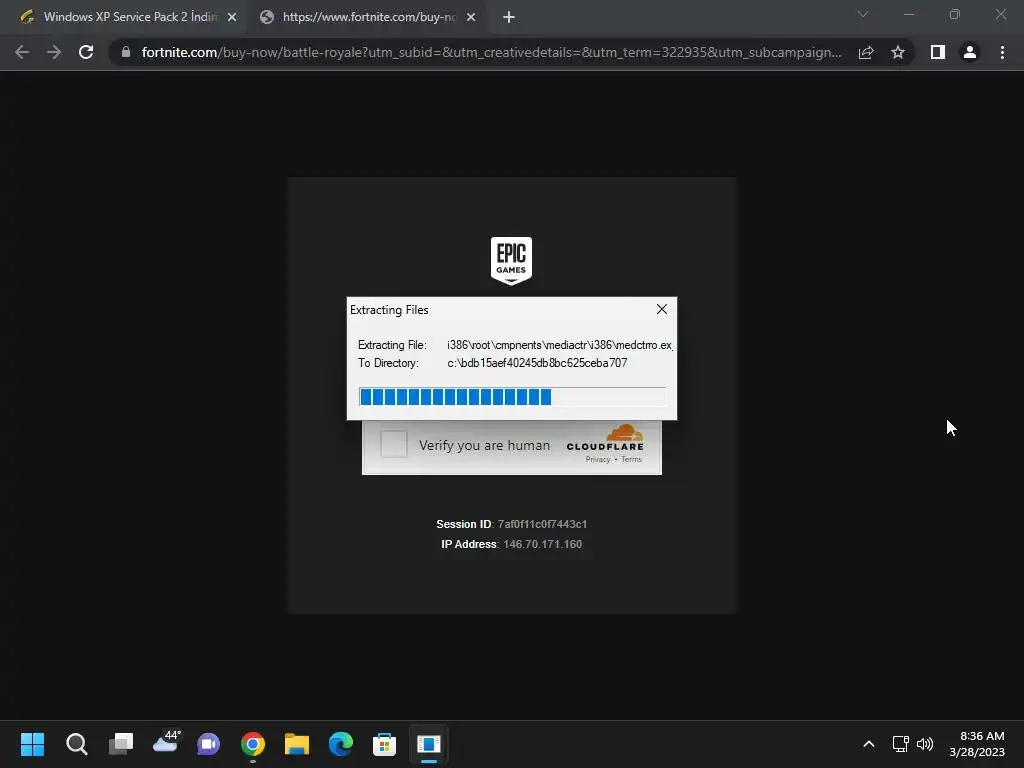Open Task View from the taskbar
The width and height of the screenshot is (1024, 768).
click(x=121, y=744)
